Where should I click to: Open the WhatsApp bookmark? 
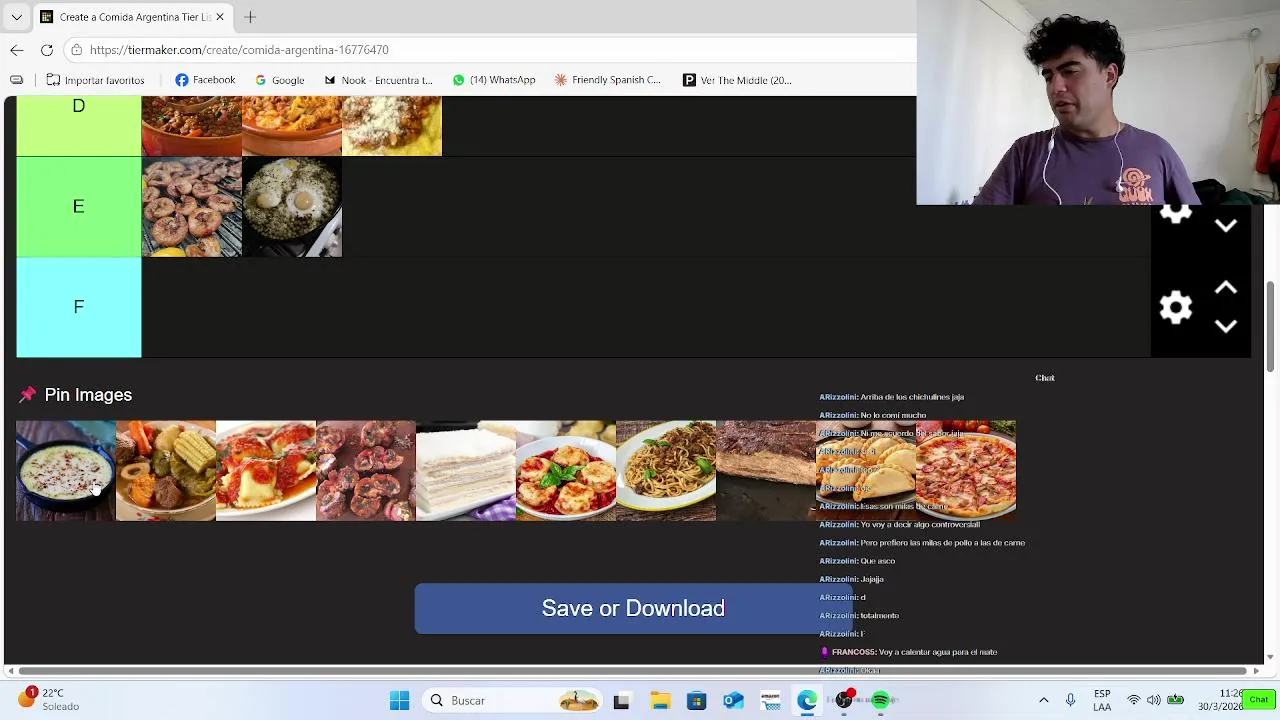click(x=494, y=80)
